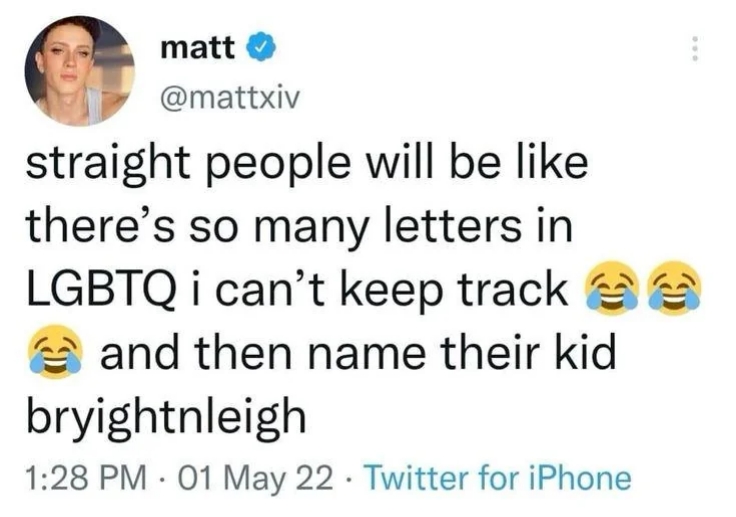Viewport: 736px width, 517px height.
Task: Click the '01 May 22' date
Action: click(x=251, y=478)
